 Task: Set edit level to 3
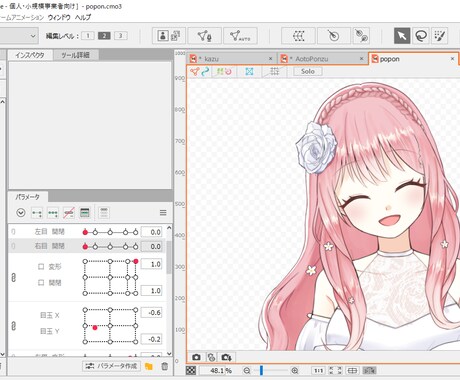tap(121, 36)
